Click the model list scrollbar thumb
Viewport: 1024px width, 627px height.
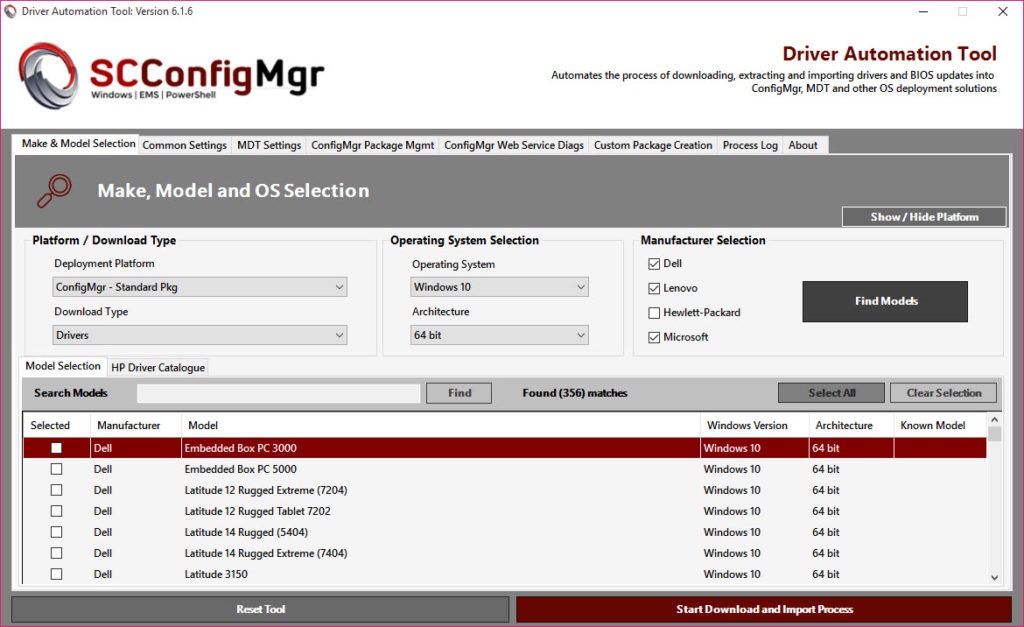995,434
